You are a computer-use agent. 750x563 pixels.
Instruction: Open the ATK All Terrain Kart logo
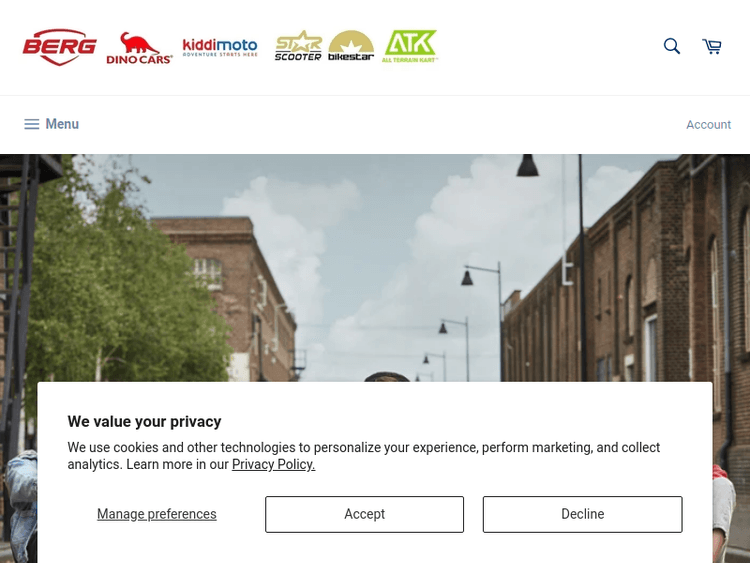(x=410, y=46)
